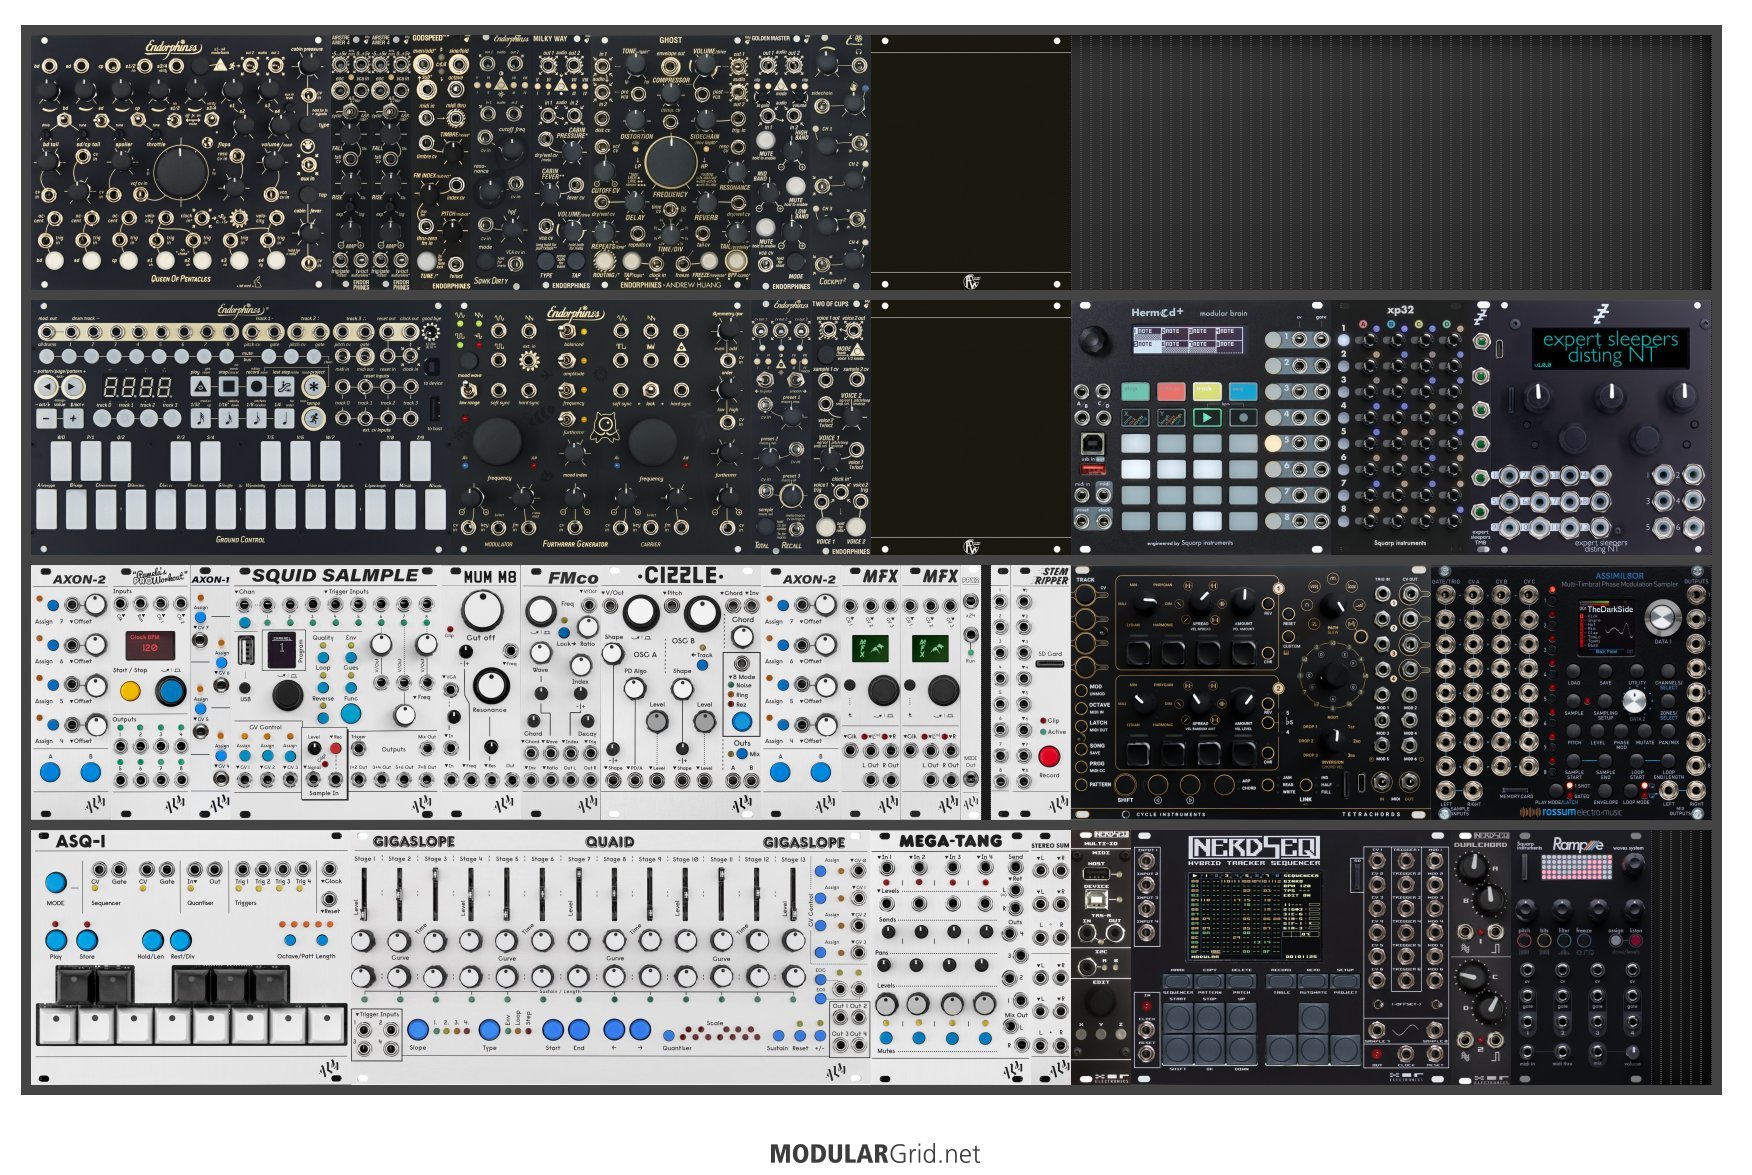Click the disting NT display screen
The width and height of the screenshot is (1752, 1175).
[1609, 348]
